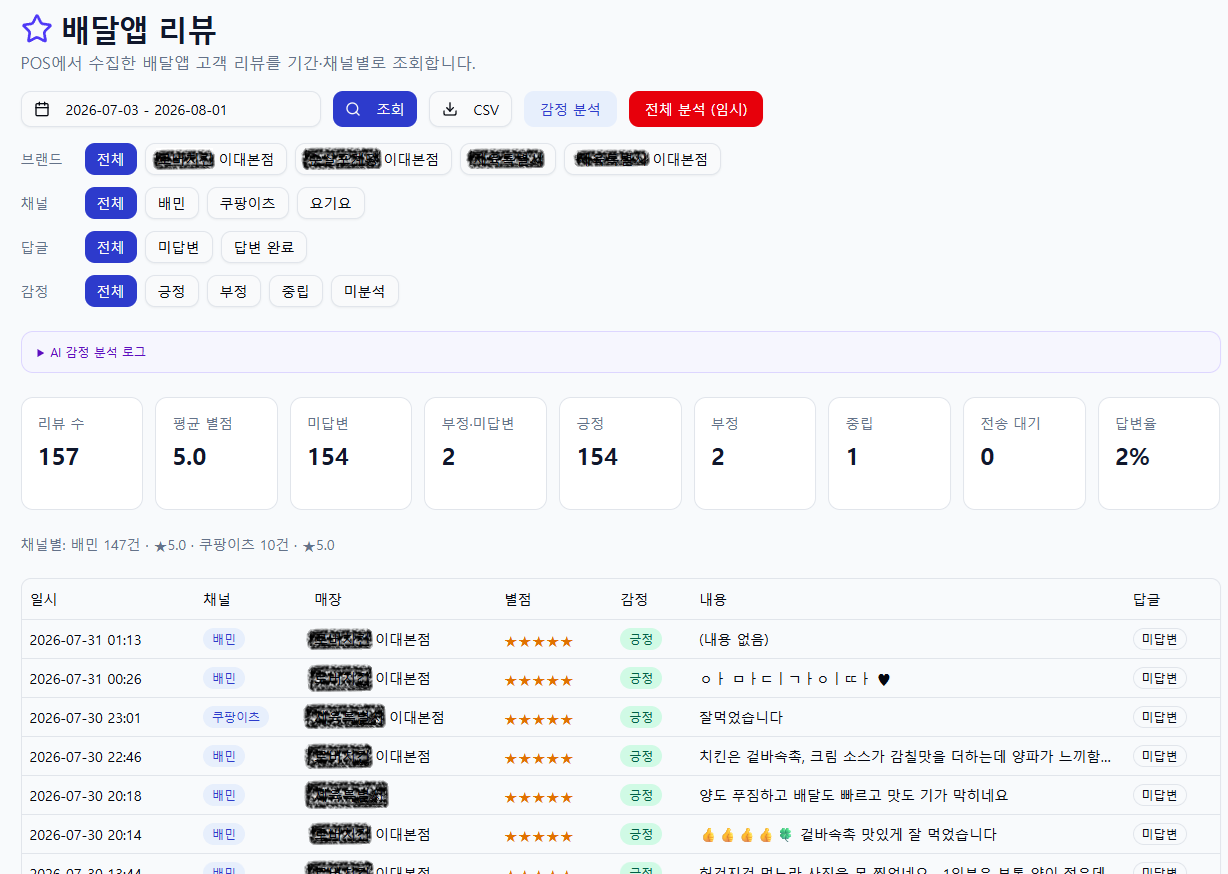Click 미답변 badge in the 잘먹었습니다 row
1228x874 pixels.
pos(1160,717)
